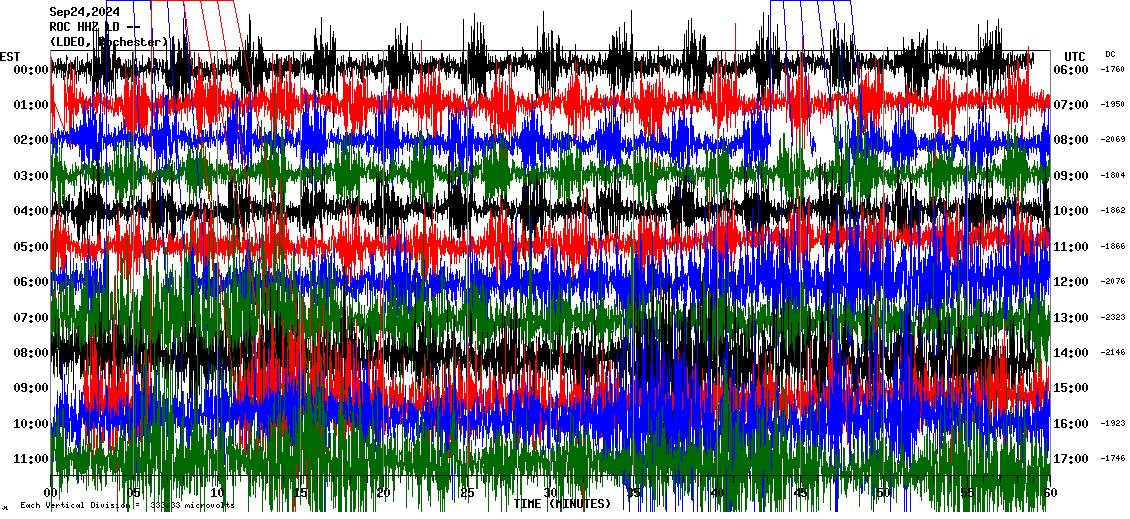Select the -1923 DC offset value
This screenshot has width=1130, height=519.
click(1113, 424)
